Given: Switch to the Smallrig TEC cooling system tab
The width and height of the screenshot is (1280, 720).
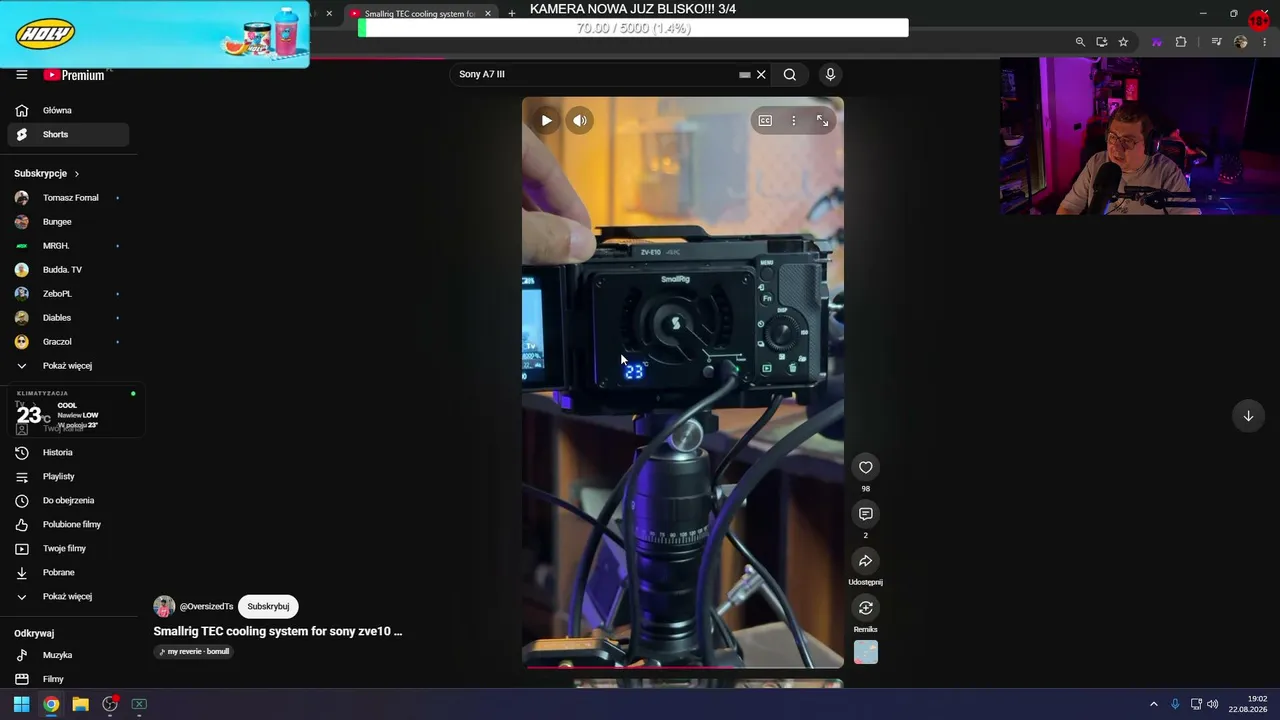Looking at the screenshot, I should [x=418, y=14].
